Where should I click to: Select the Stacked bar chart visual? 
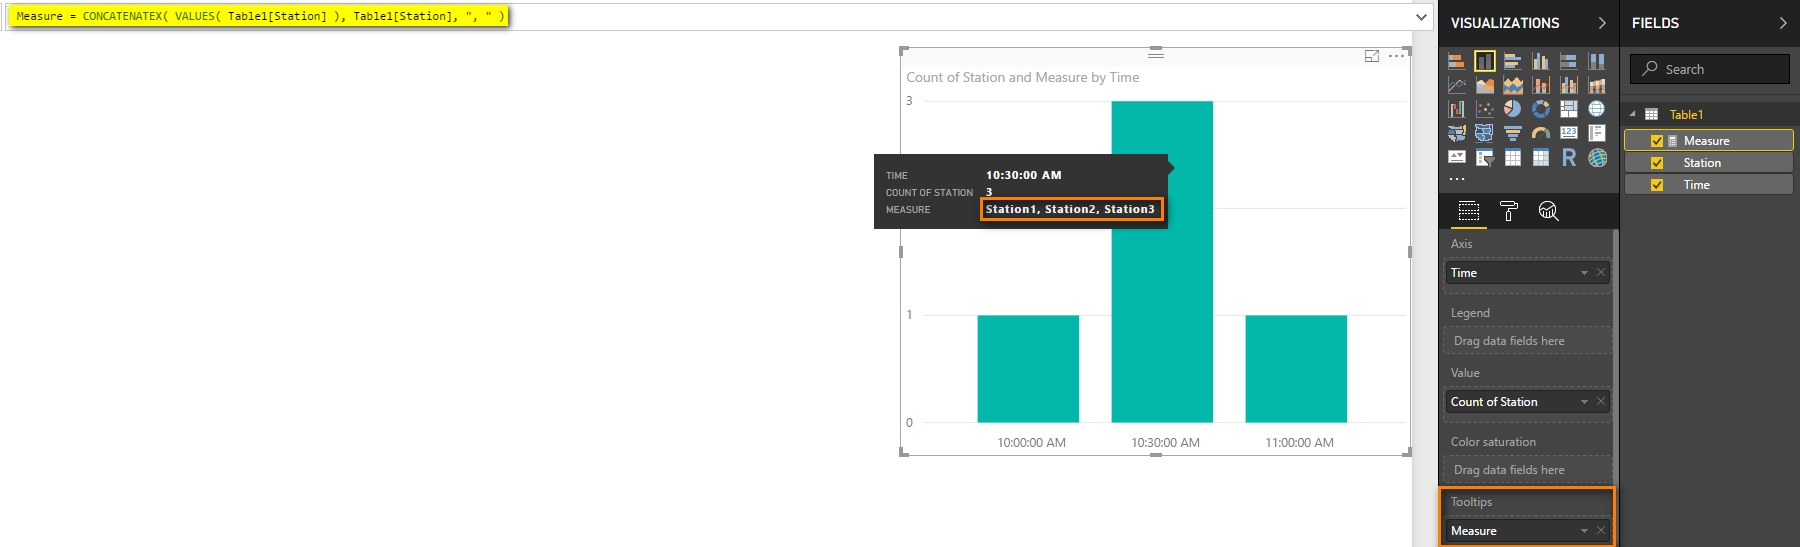click(x=1457, y=61)
